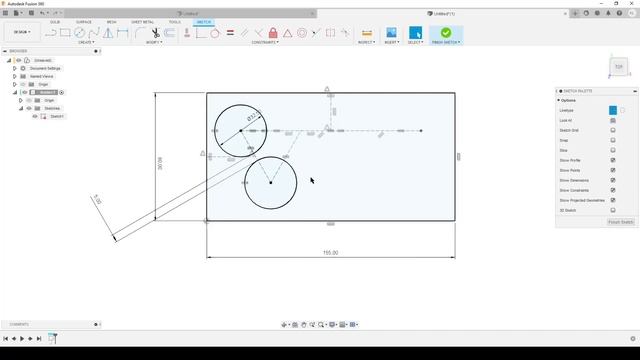Apply the Equal constraint

pos(230,33)
